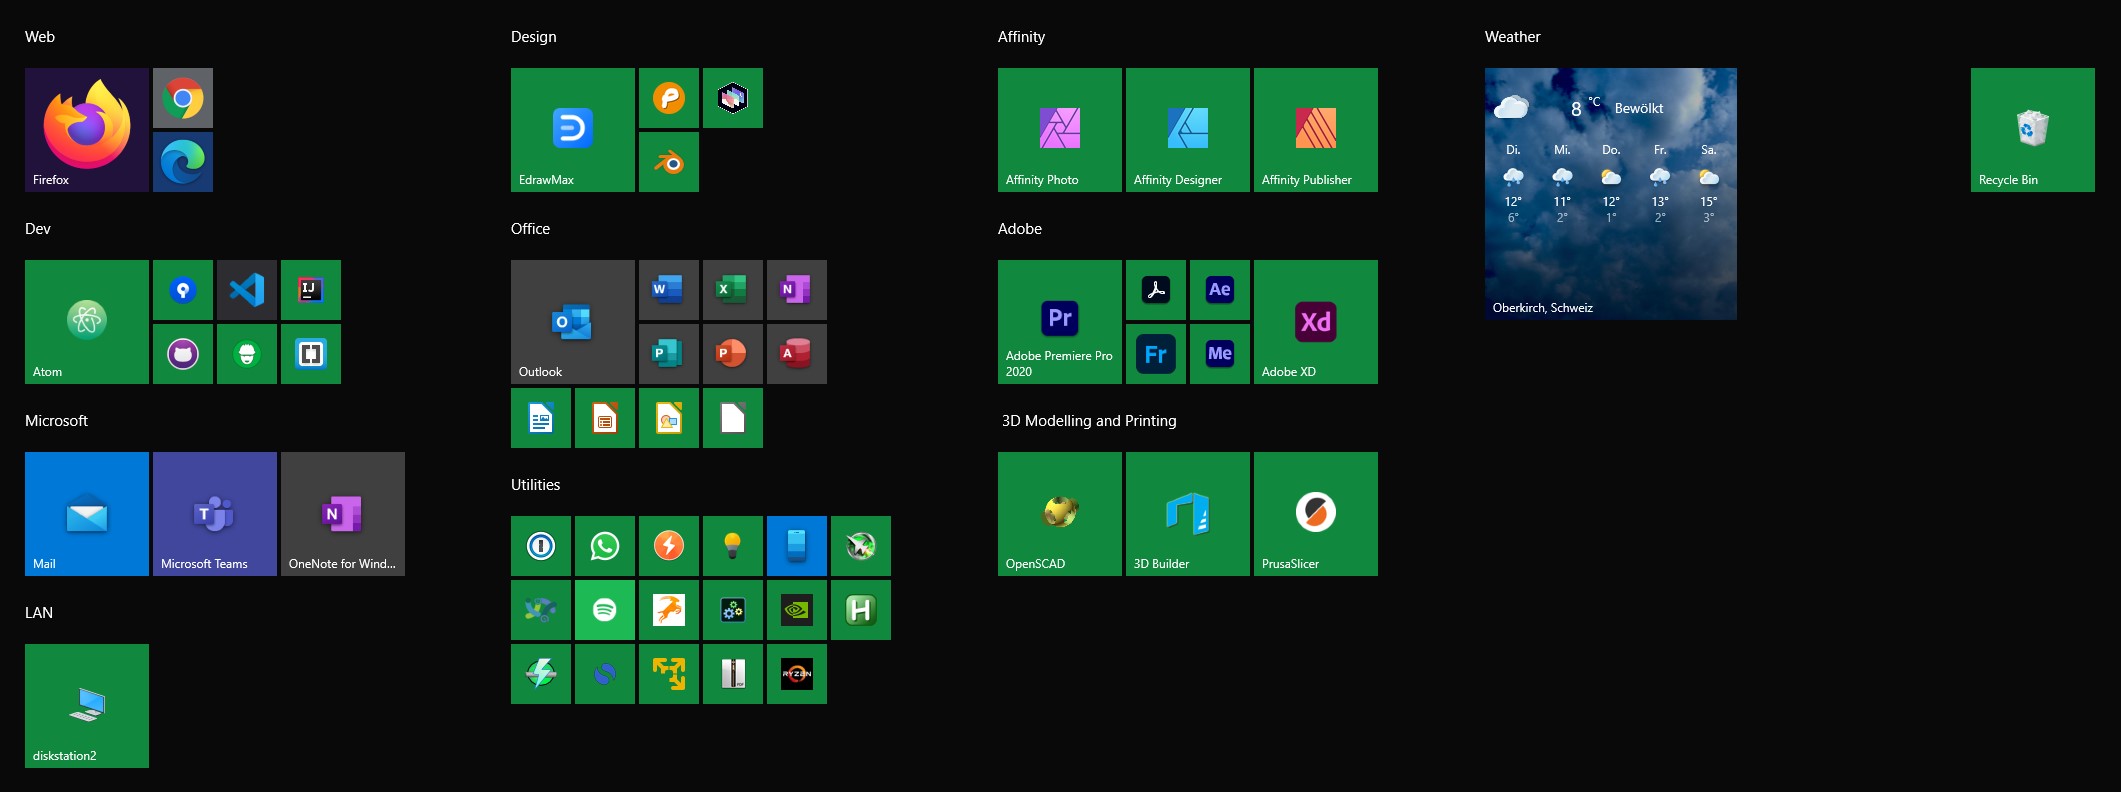Open the NVIDIA tile

(797, 610)
